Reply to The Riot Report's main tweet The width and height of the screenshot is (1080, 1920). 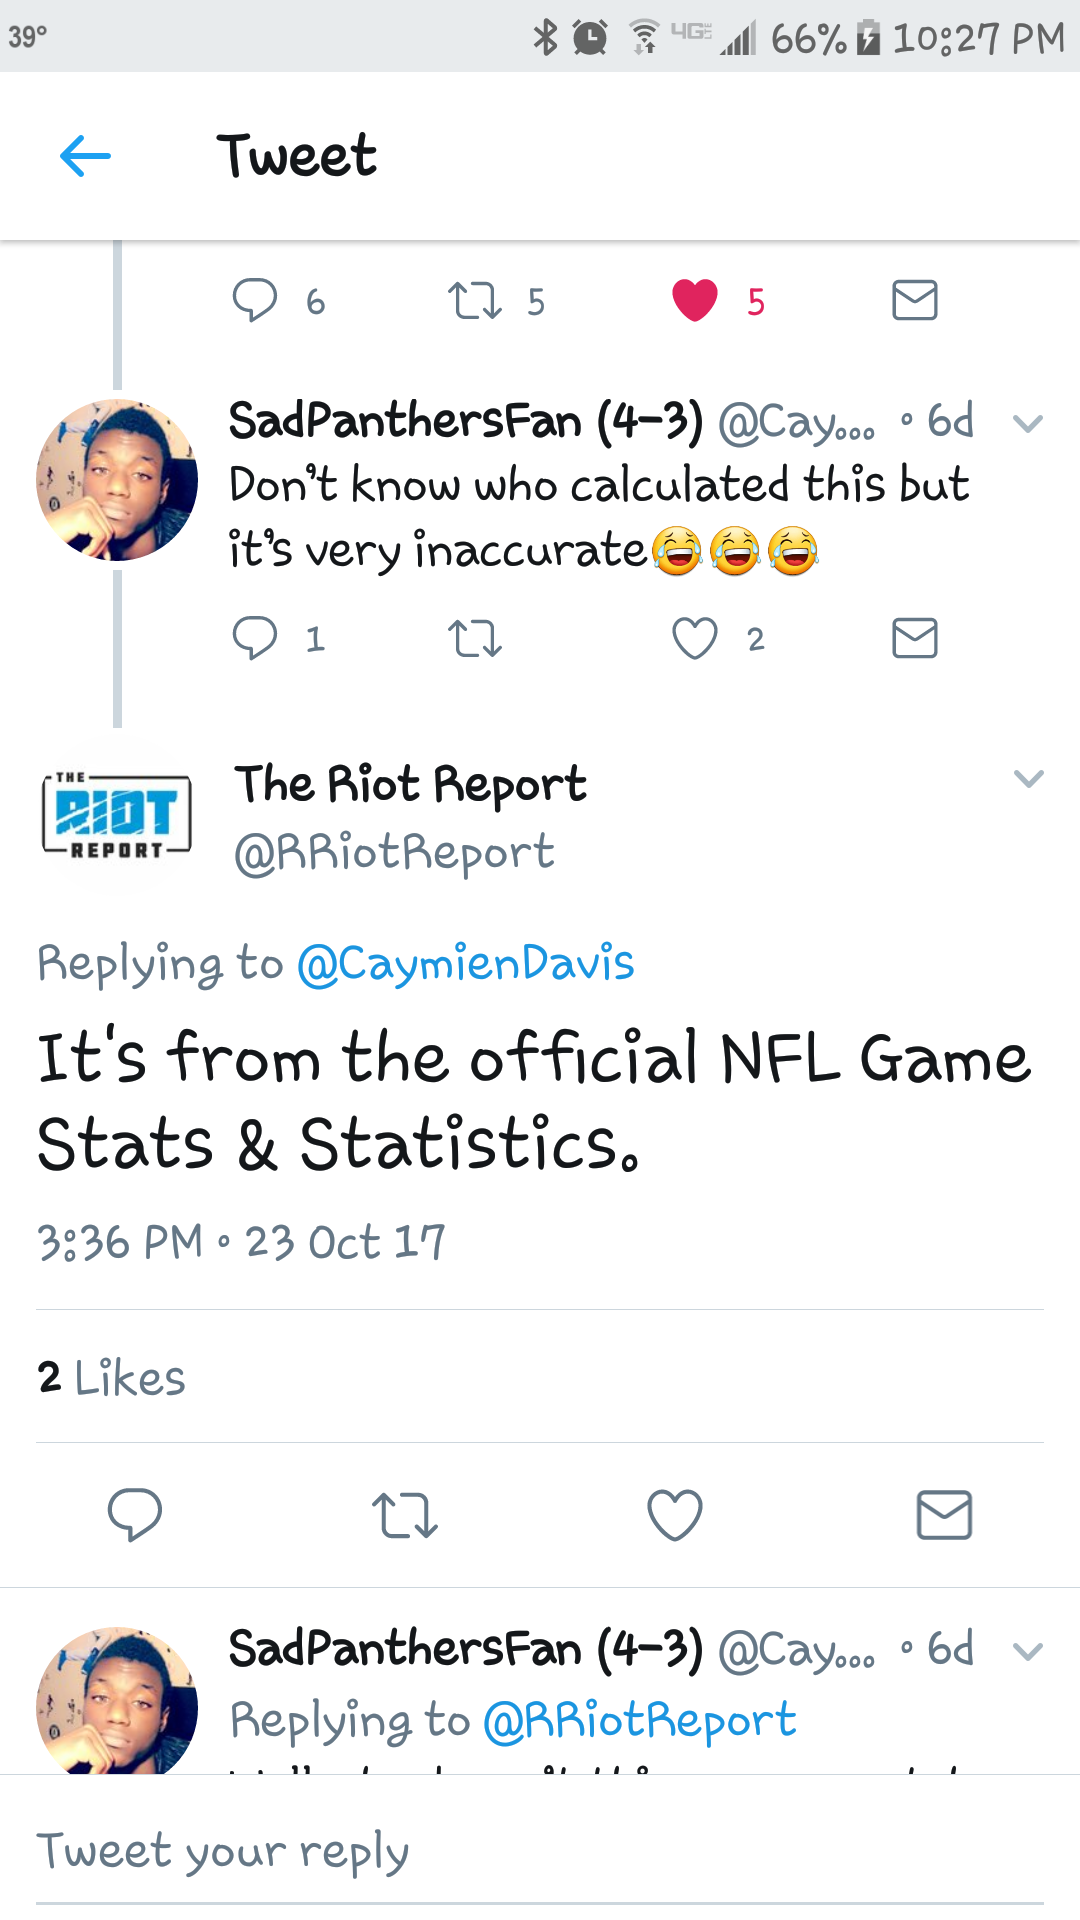point(135,1514)
